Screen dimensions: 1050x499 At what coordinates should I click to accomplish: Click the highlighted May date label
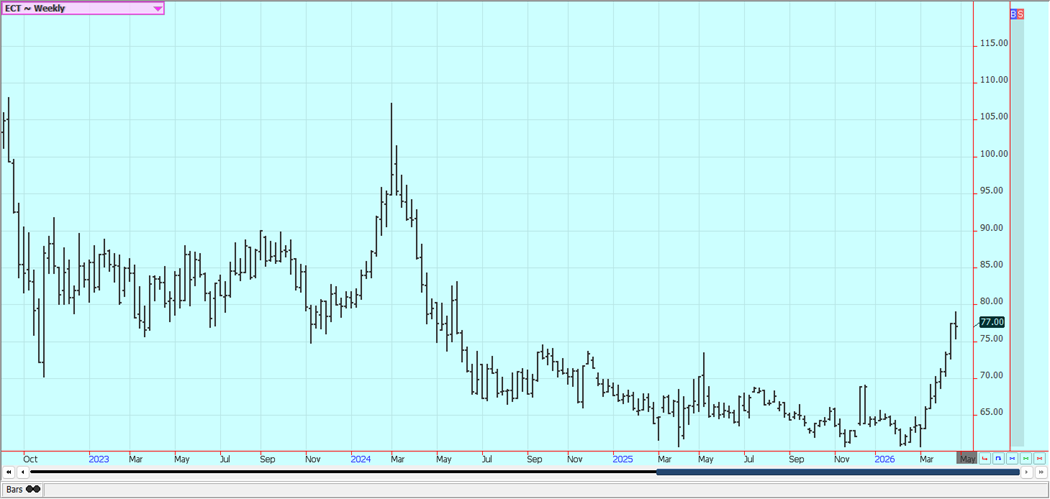pyautogui.click(x=967, y=459)
